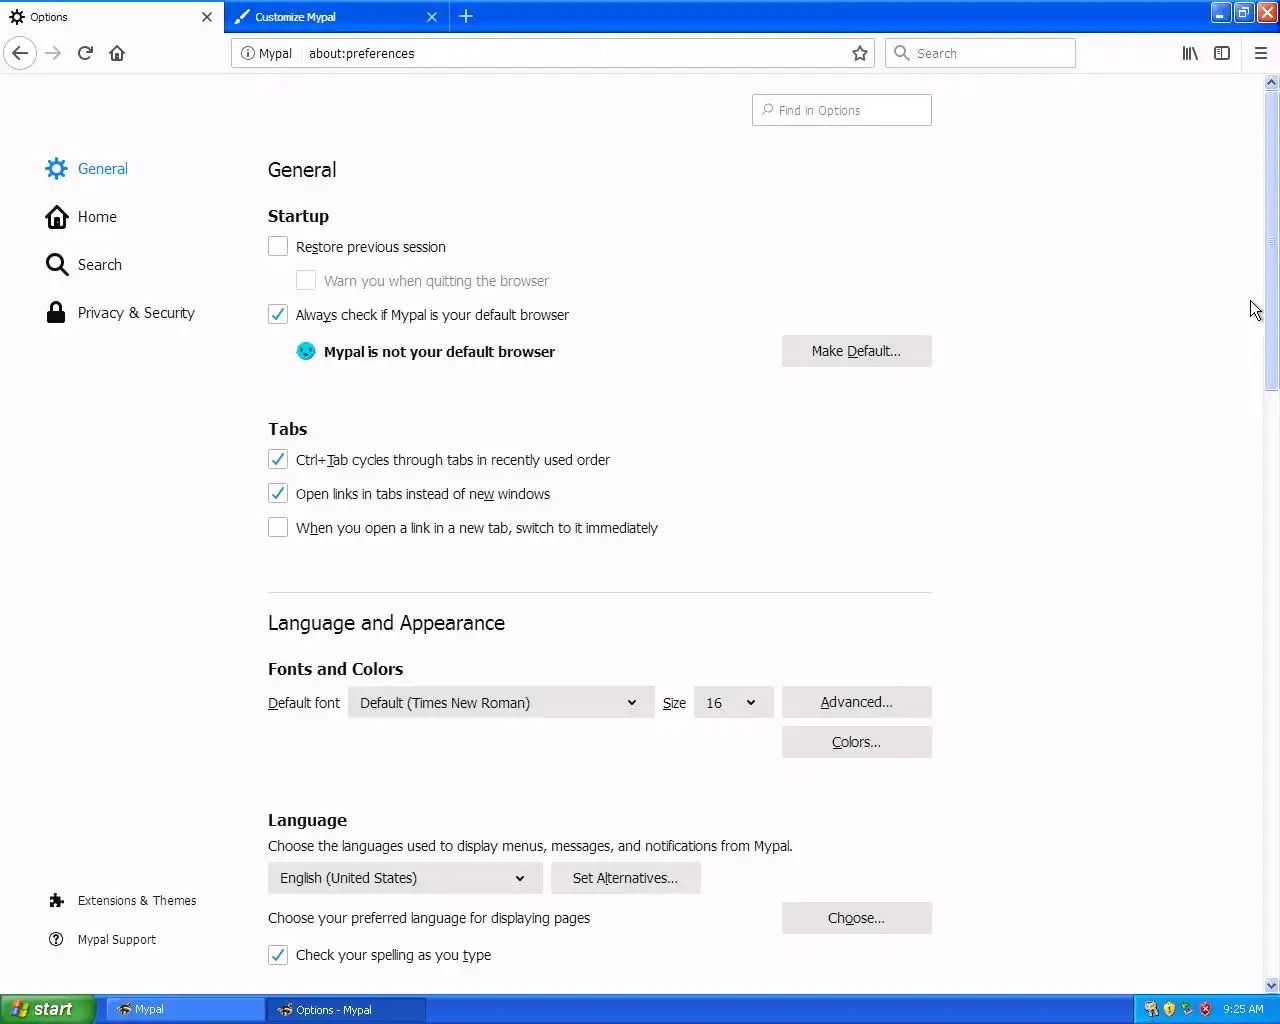Reload the current page
Image resolution: width=1280 pixels, height=1024 pixels.
(85, 53)
